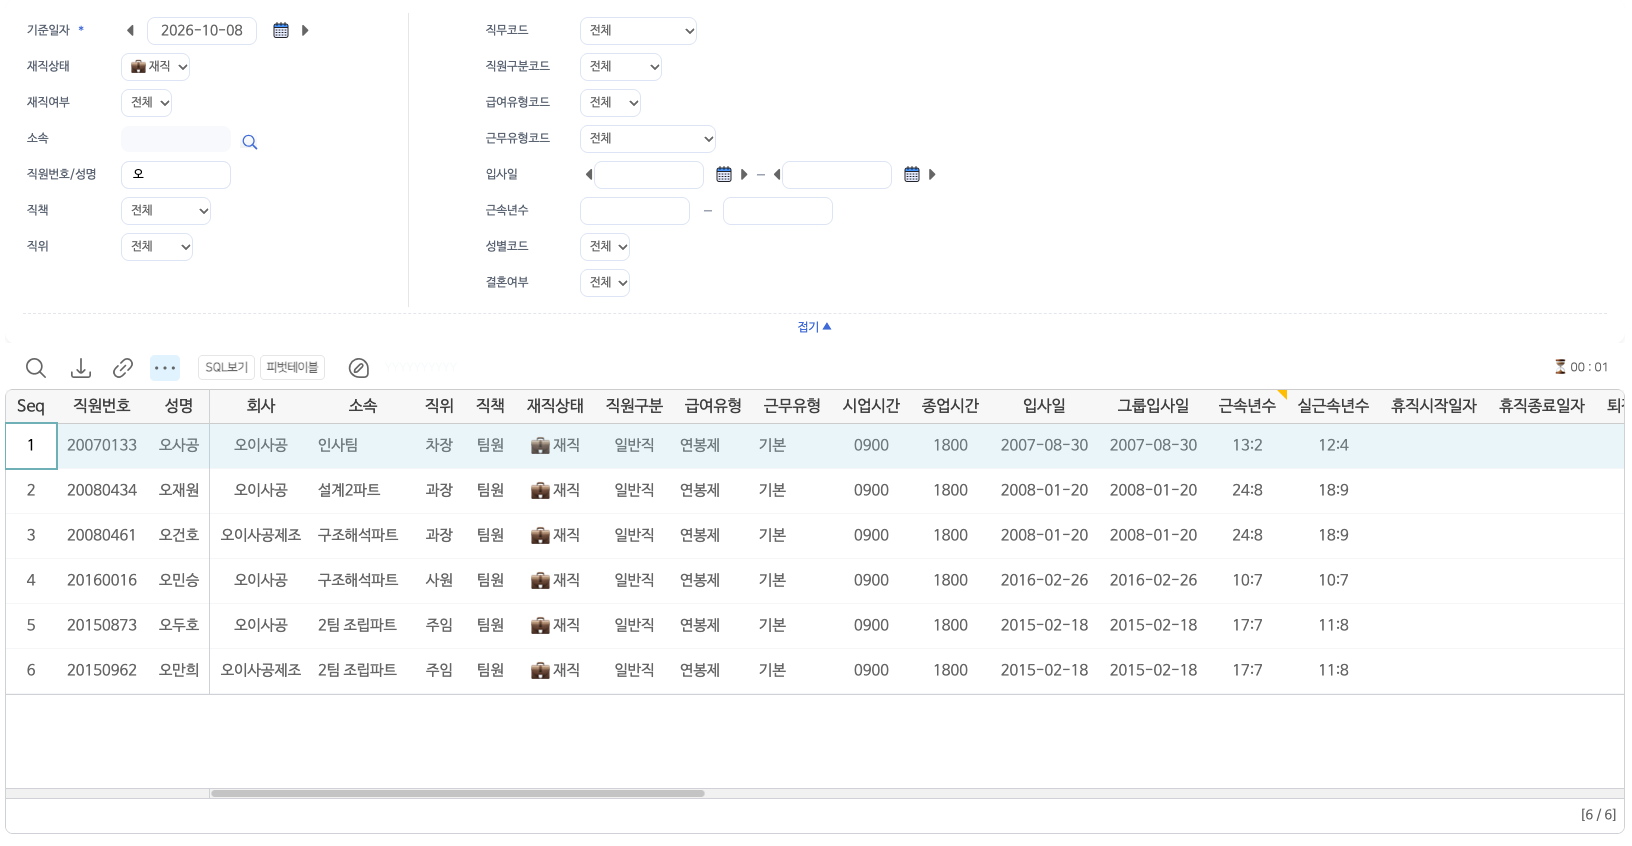Open the 직원구분코드 dropdown
Image resolution: width=1632 pixels, height=846 pixels.
pyautogui.click(x=621, y=67)
